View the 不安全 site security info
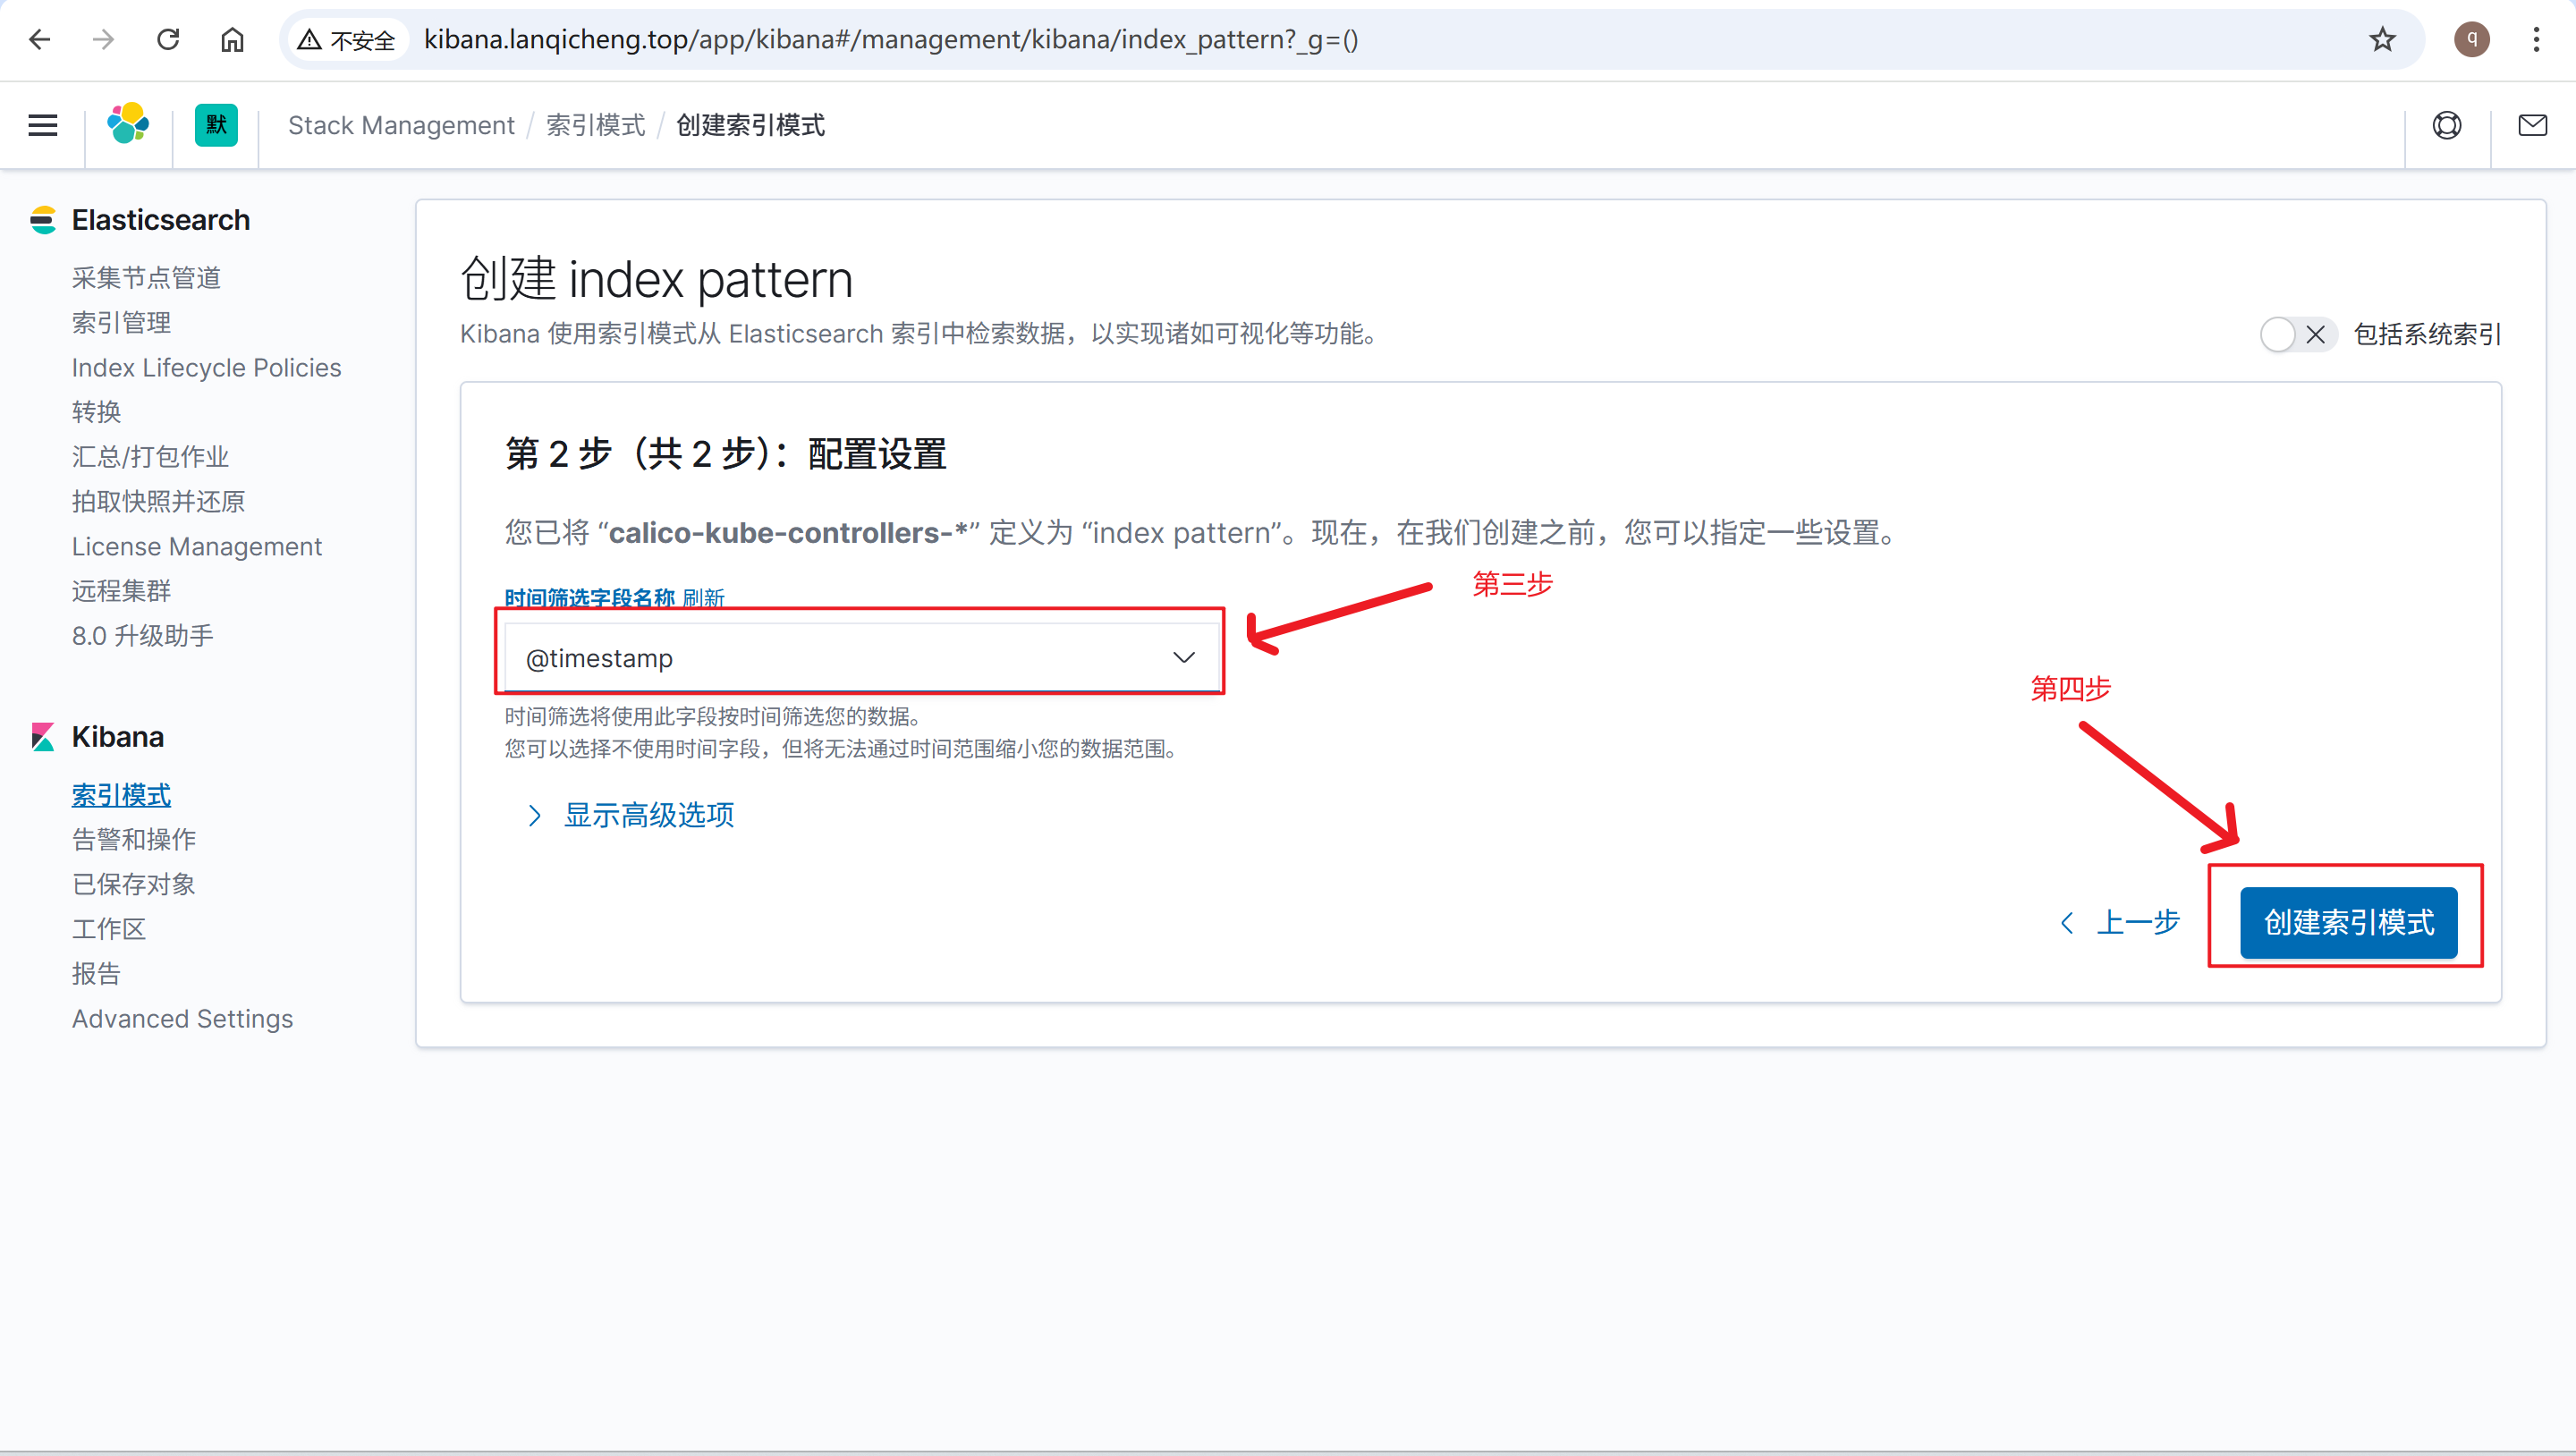 pyautogui.click(x=347, y=40)
